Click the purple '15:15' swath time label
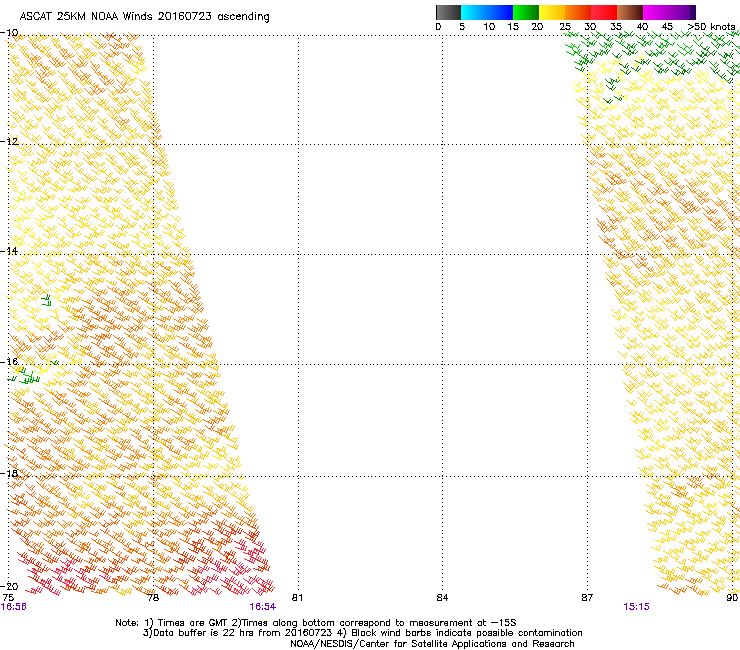The image size is (740, 650). point(636,607)
